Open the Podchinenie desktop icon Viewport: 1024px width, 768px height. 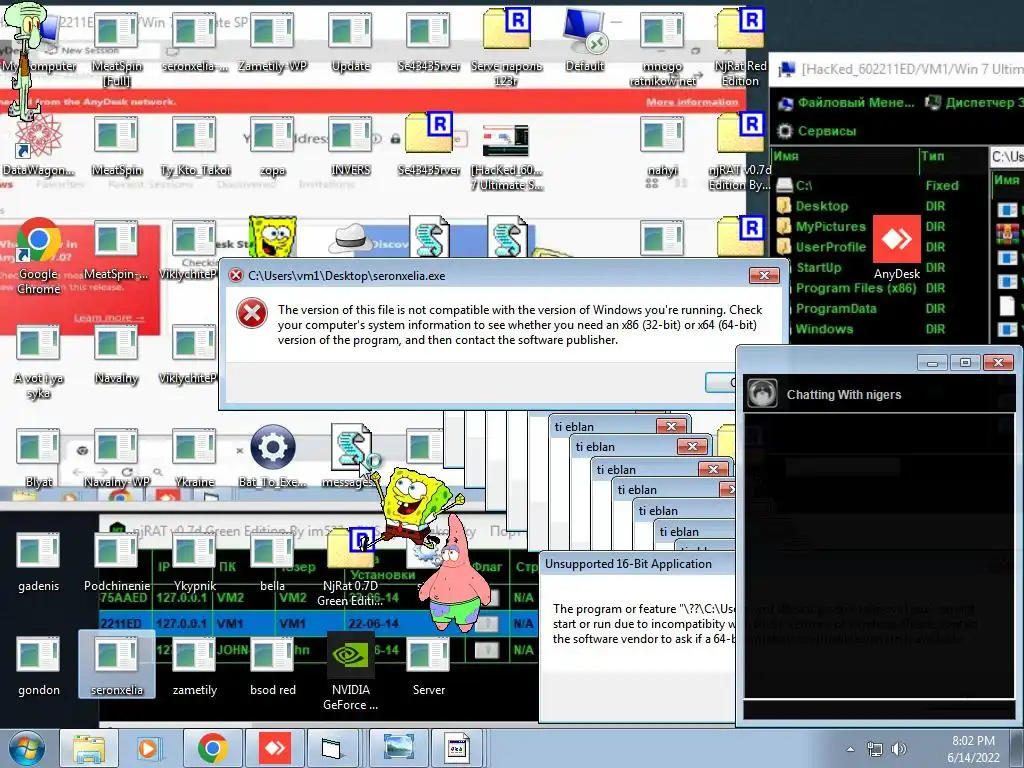[x=117, y=562]
